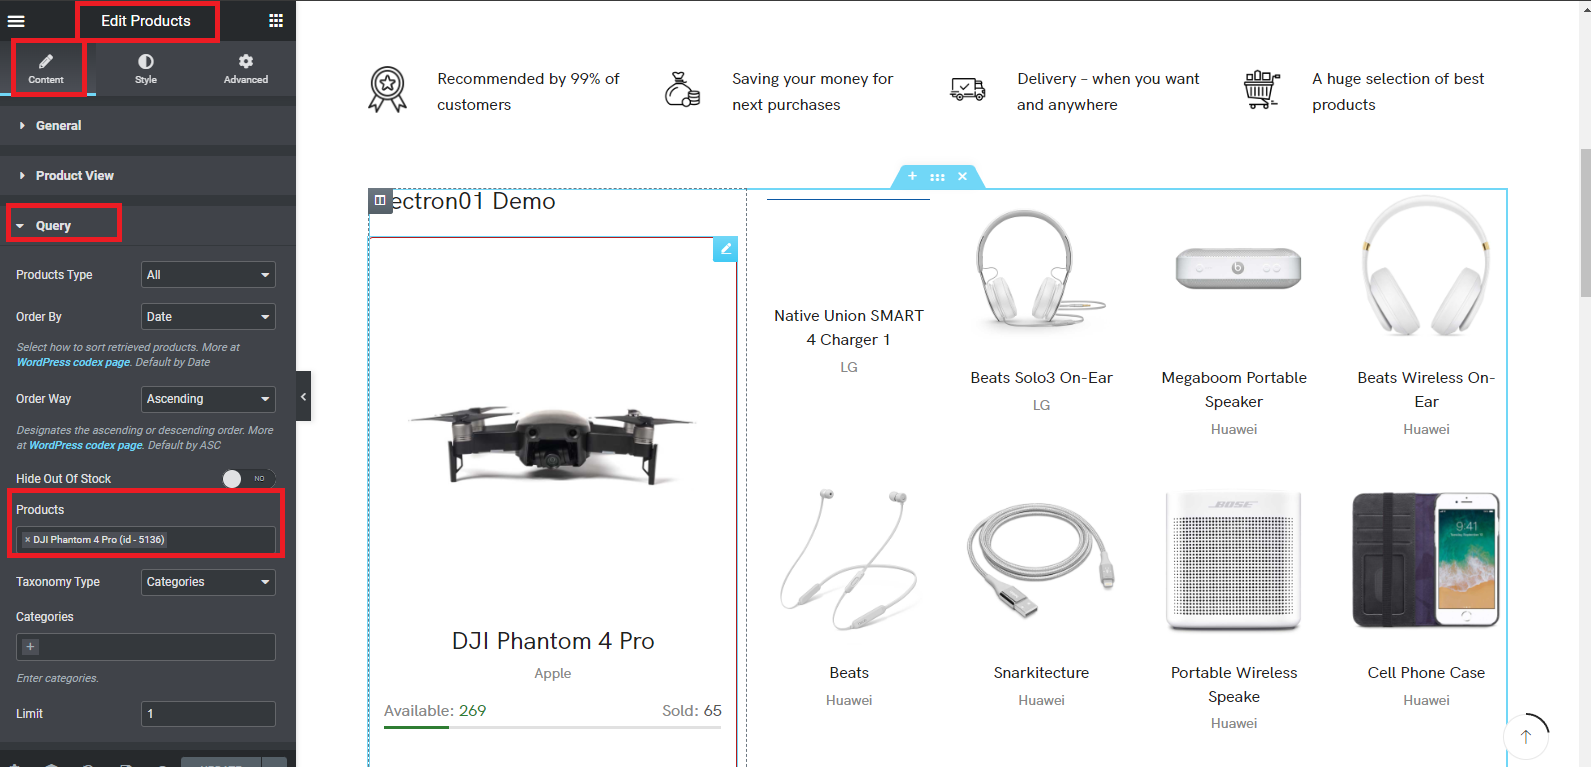Open the WordPress codex page link under Order By
This screenshot has height=767, width=1591.
(x=73, y=362)
